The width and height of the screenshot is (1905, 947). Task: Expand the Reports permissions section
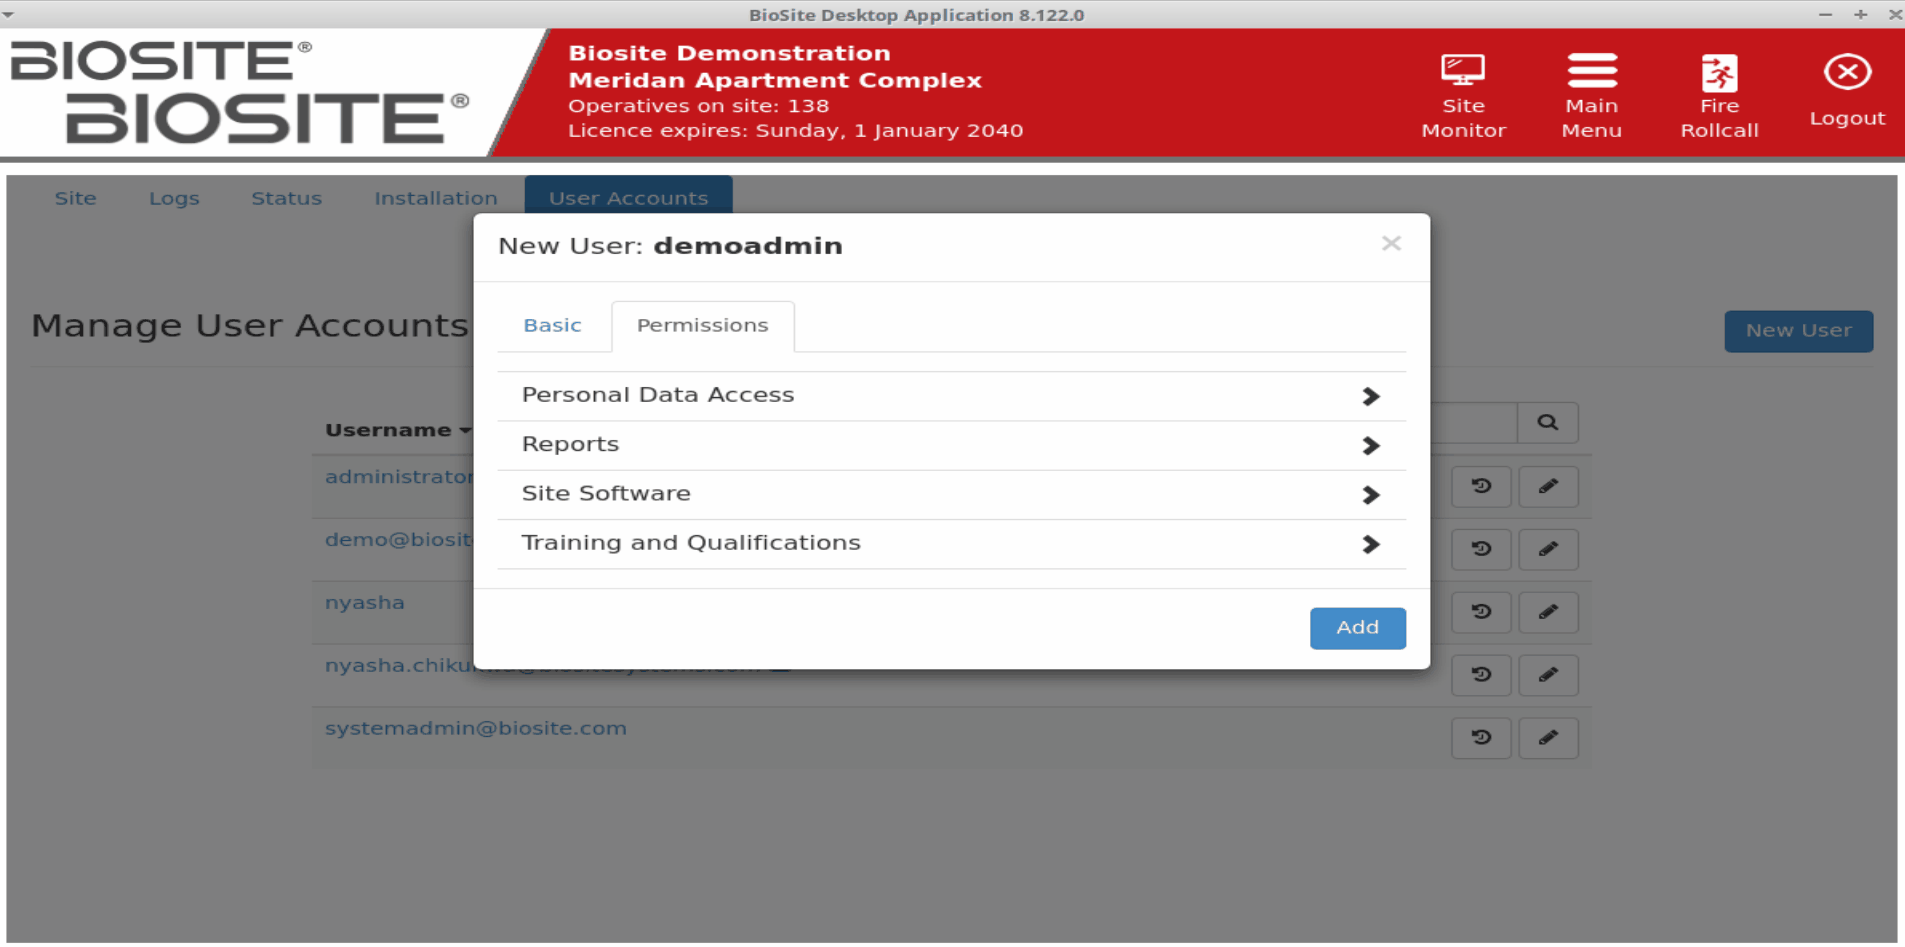click(x=951, y=445)
